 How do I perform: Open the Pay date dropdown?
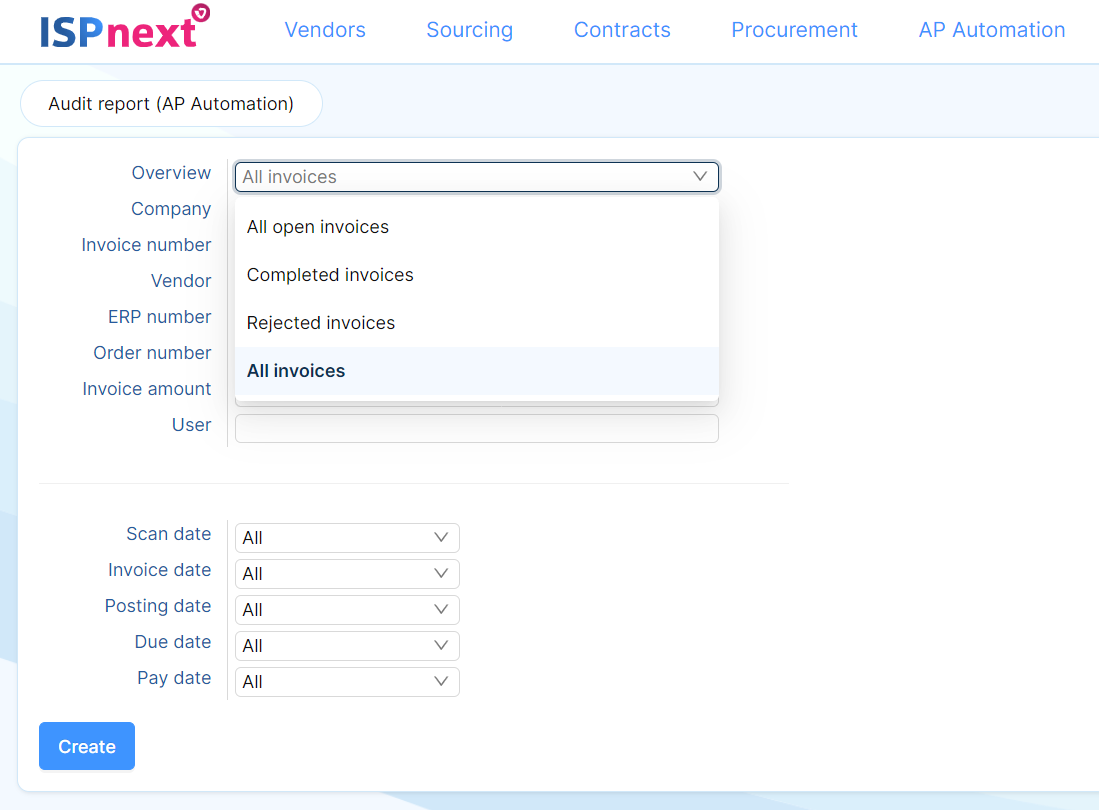347,682
